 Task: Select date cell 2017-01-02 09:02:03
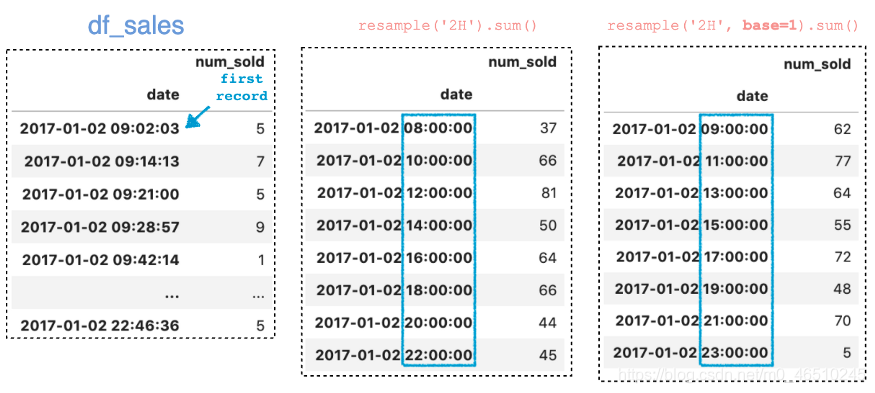(x=100, y=129)
